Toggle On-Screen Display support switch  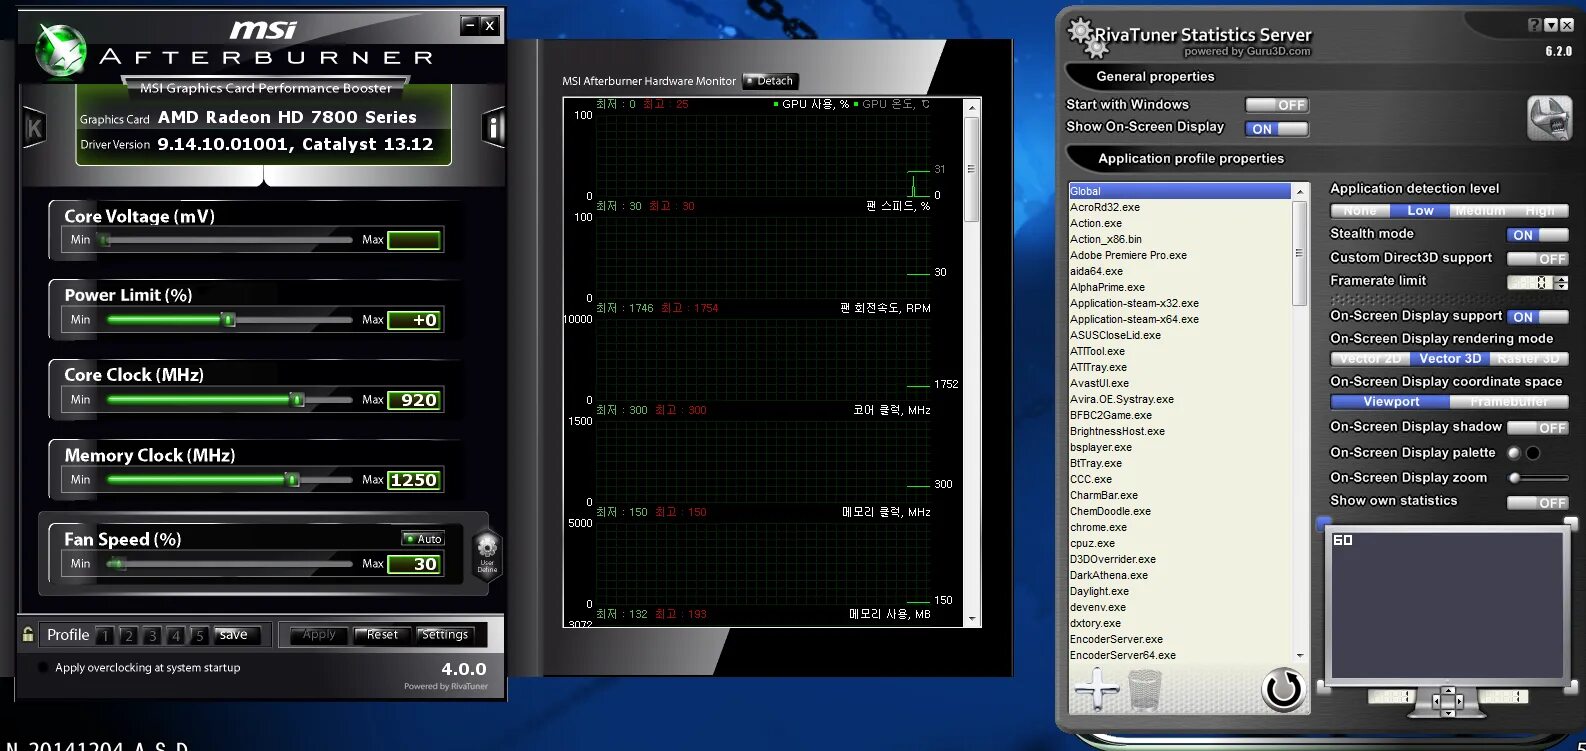1537,317
